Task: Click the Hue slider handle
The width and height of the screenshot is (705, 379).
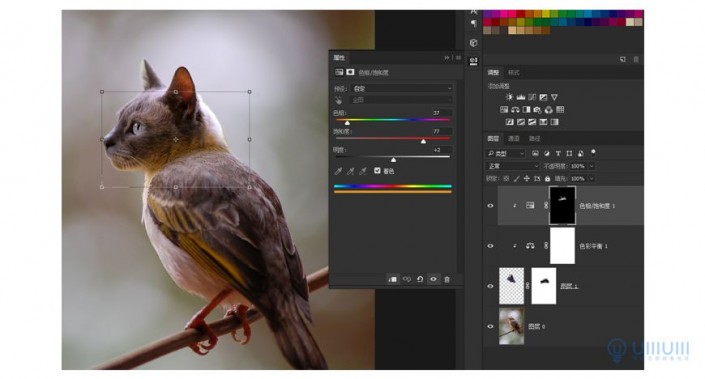Action: (347, 122)
